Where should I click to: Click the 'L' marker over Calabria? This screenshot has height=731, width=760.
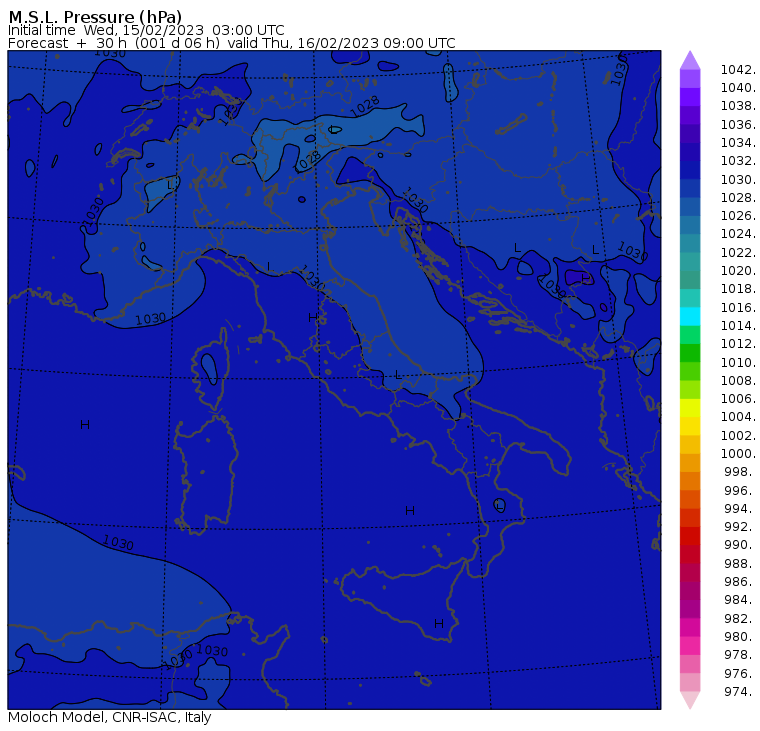(x=500, y=506)
